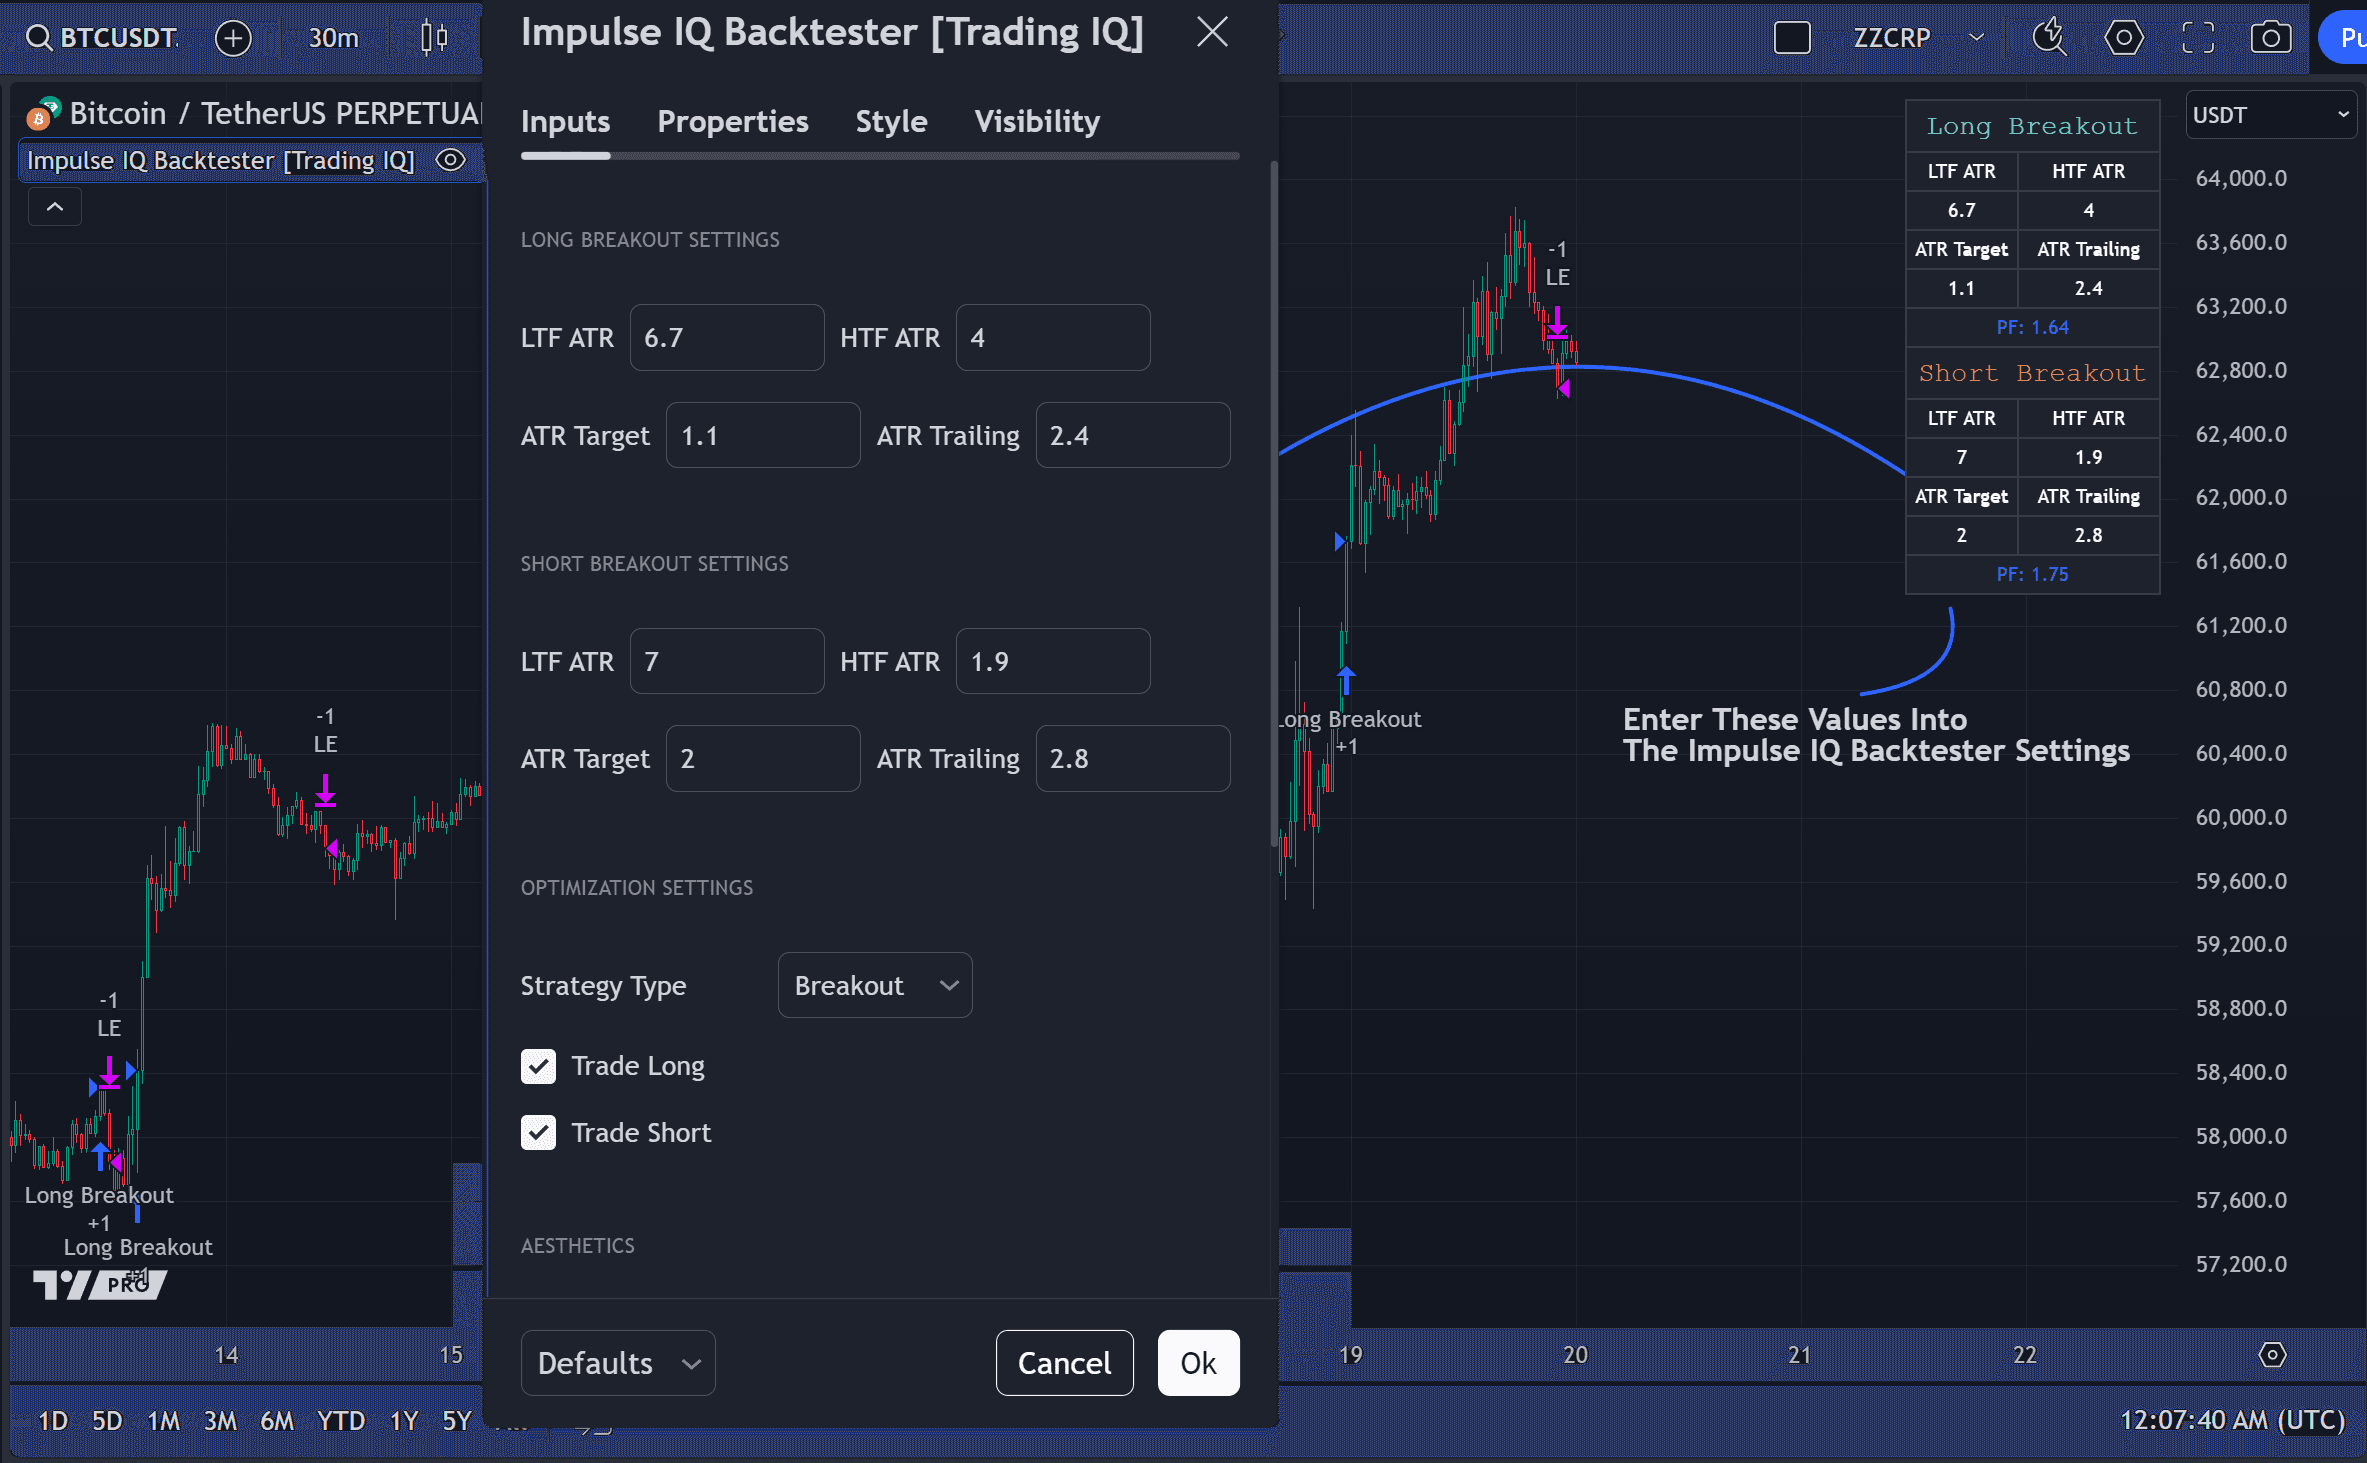Click the short breakout LTF ATR field 7
Screen dimensions: 2367x1463
click(727, 661)
